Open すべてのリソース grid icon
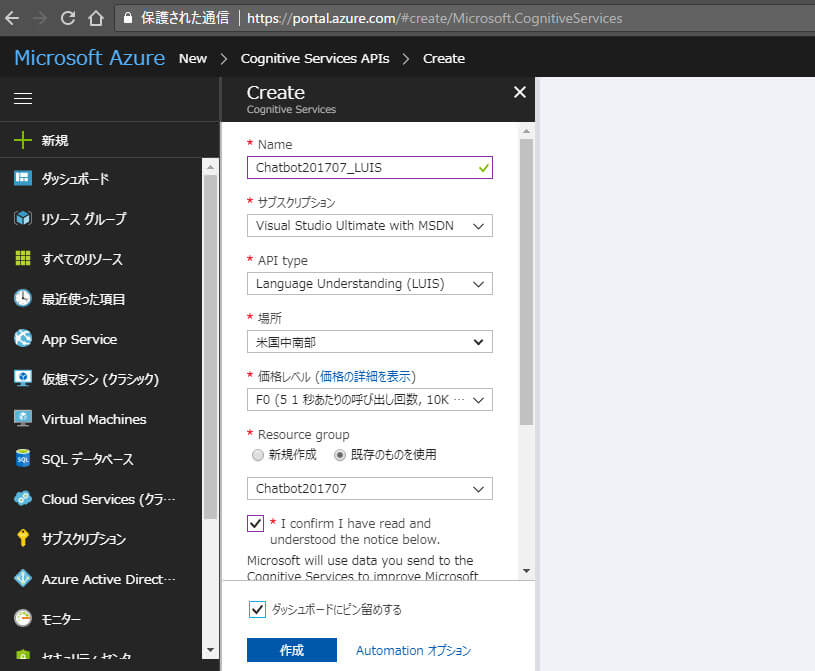The width and height of the screenshot is (815, 671). tap(23, 258)
